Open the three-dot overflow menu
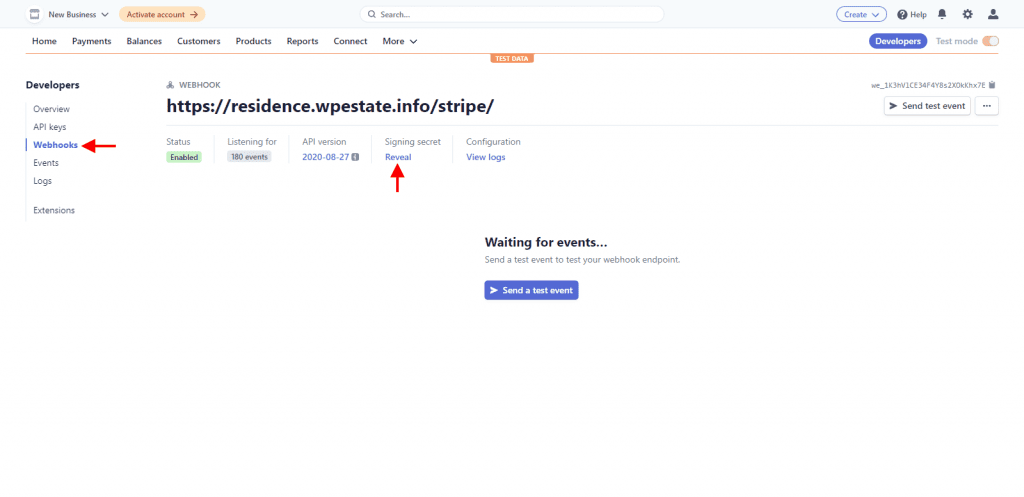 pos(986,106)
